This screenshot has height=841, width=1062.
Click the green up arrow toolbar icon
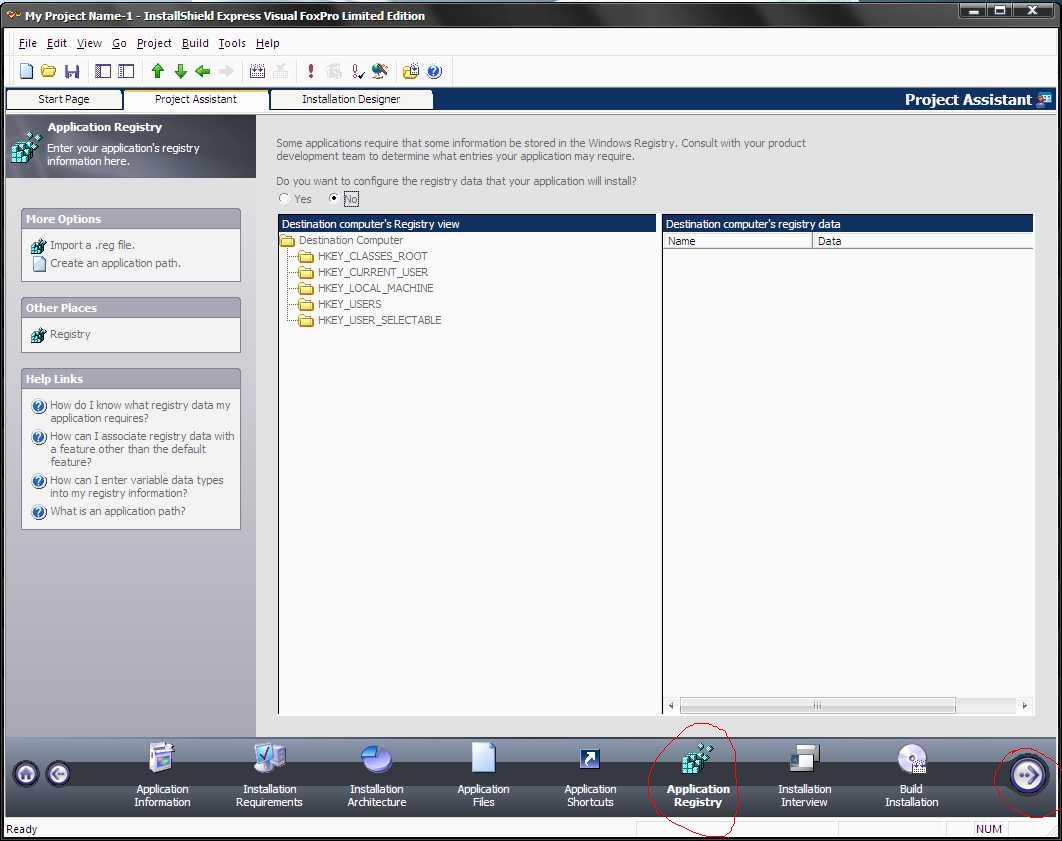158,71
